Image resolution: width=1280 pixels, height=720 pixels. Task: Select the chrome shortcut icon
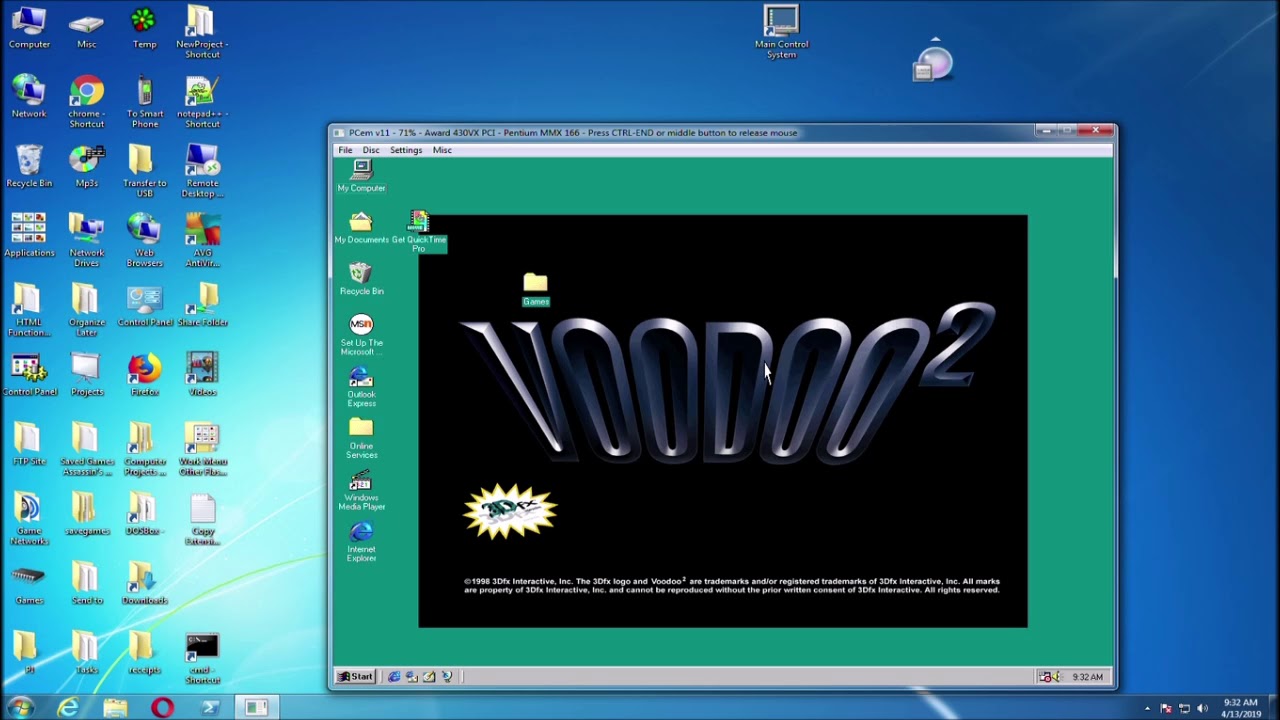[x=87, y=102]
